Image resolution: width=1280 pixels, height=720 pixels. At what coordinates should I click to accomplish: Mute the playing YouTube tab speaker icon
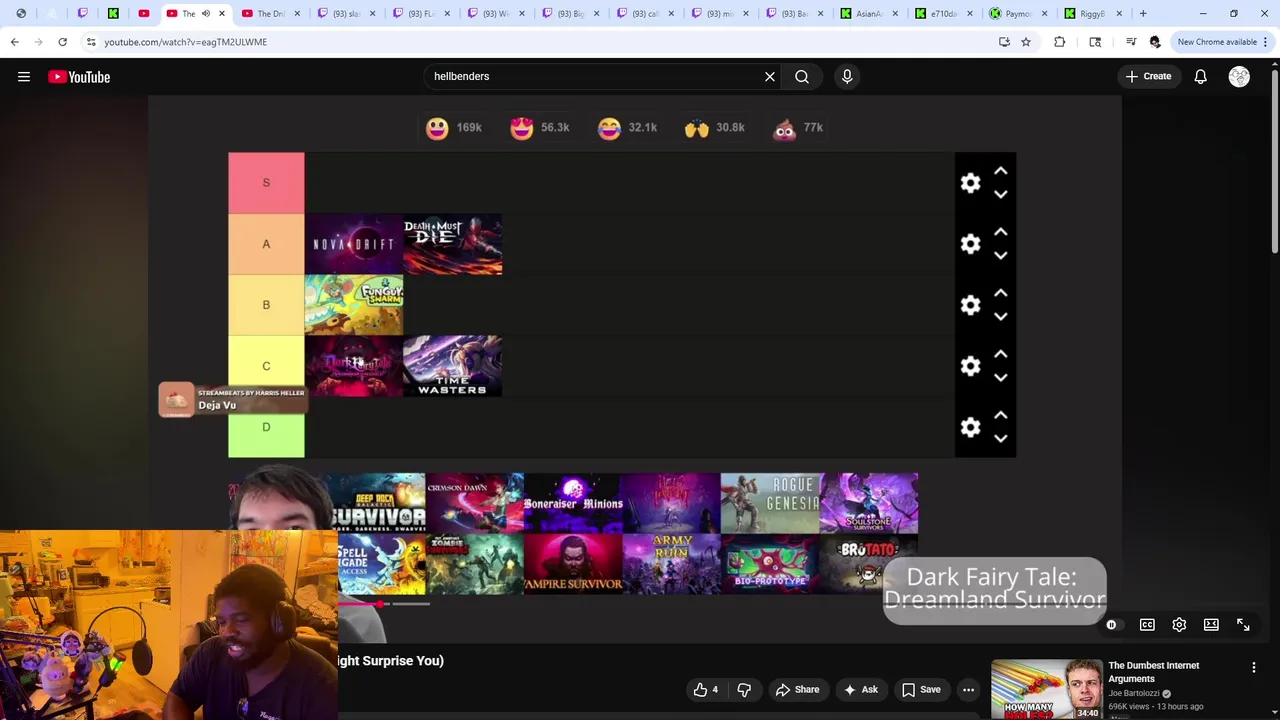206,14
